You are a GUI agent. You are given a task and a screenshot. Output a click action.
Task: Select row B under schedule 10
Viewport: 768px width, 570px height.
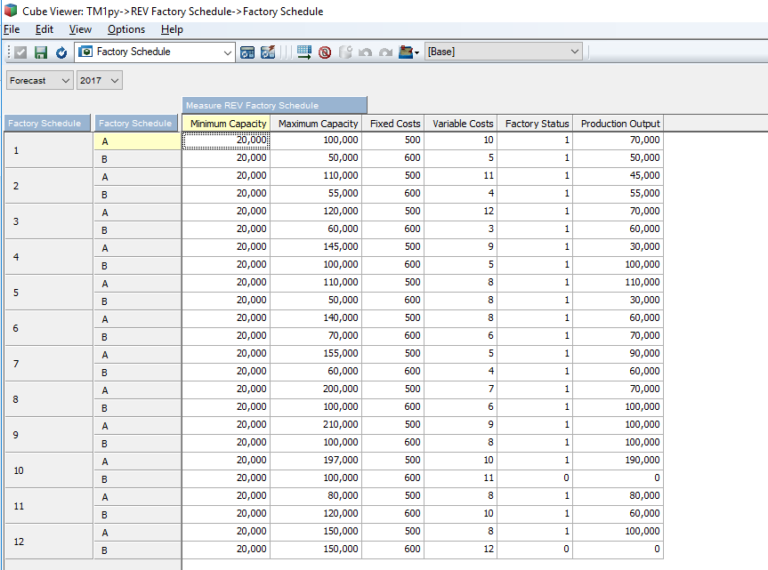[x=137, y=479]
